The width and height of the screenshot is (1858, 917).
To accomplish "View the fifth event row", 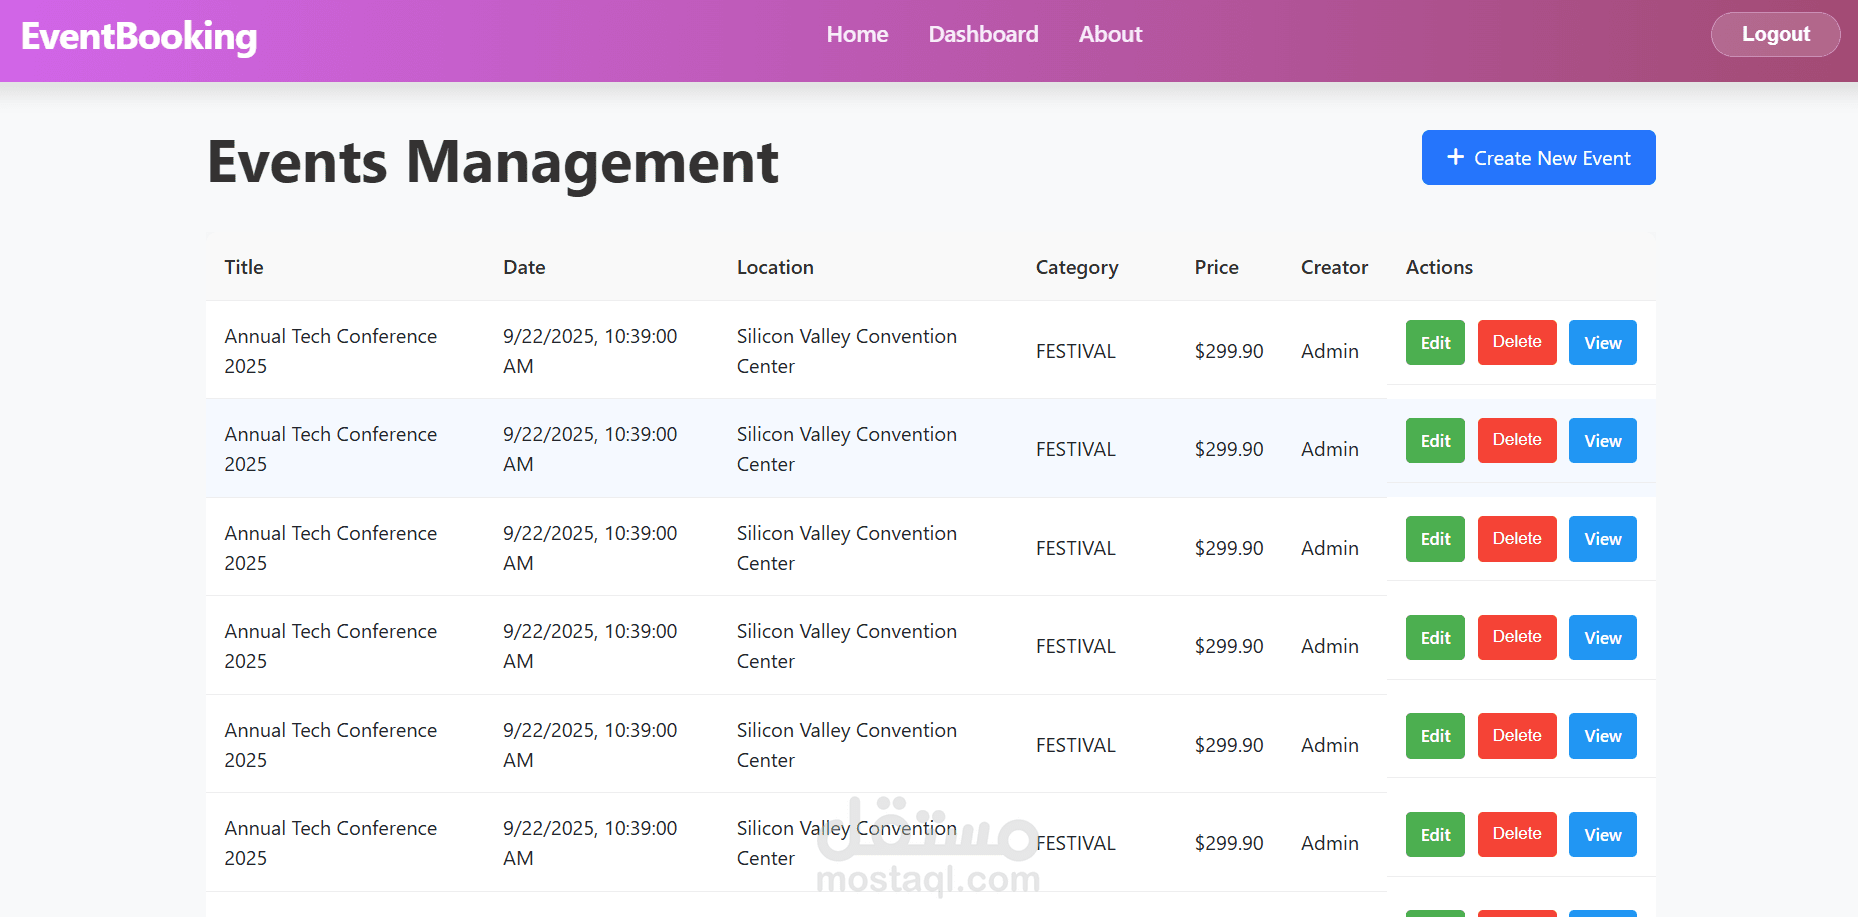I will pyautogui.click(x=1602, y=736).
